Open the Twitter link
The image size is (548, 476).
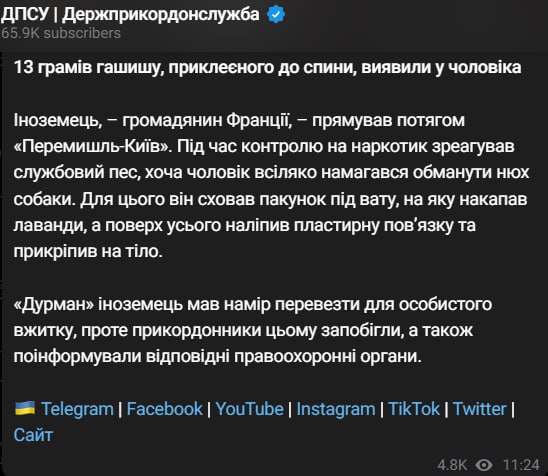click(480, 409)
